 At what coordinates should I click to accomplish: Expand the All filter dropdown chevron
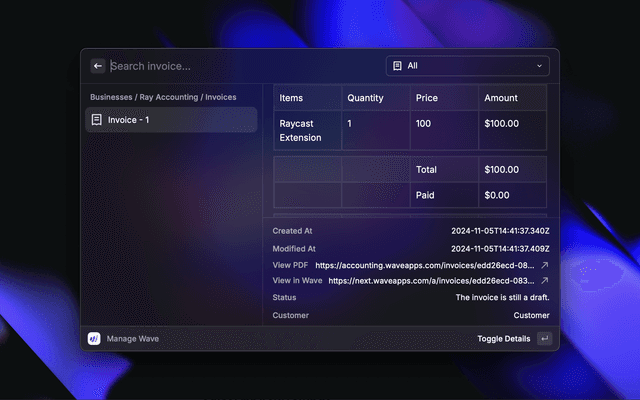click(540, 66)
